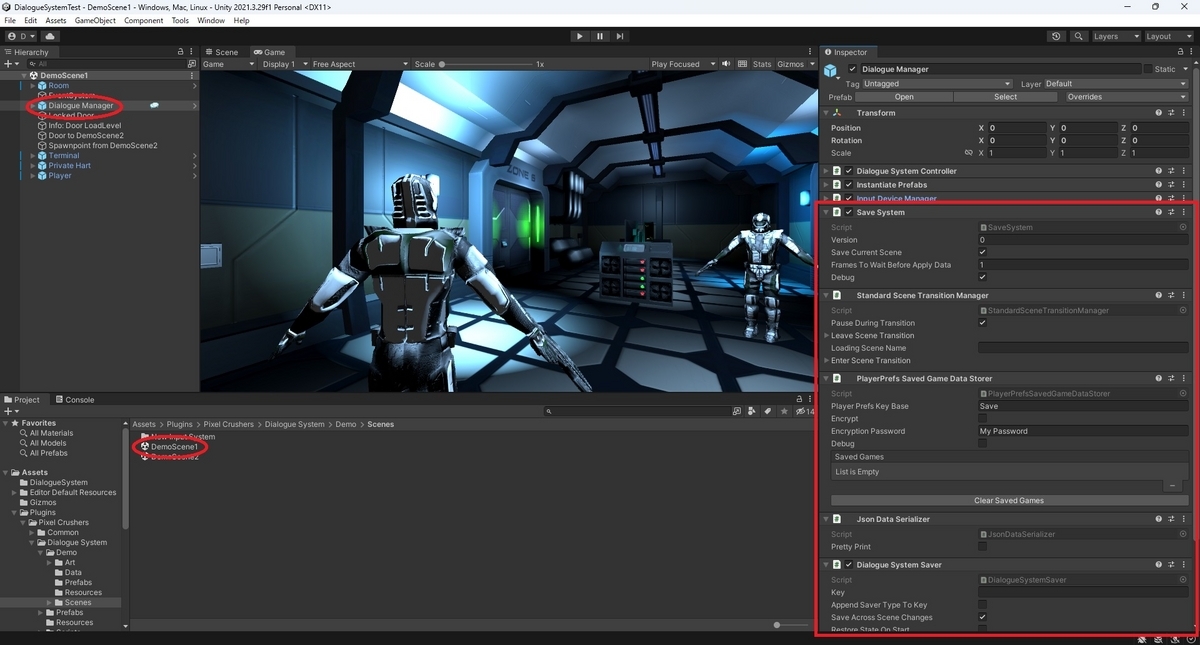Toggle the Static checkbox in Inspector
Viewport: 1200px width, 645px height.
(1148, 69)
